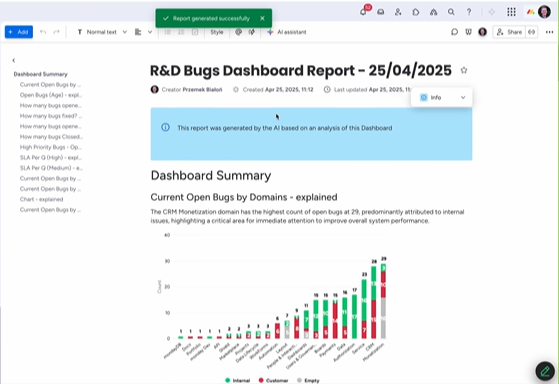This screenshot has width=559, height=384.
Task: Click the chart bar labeled 23
Action: click(x=364, y=309)
